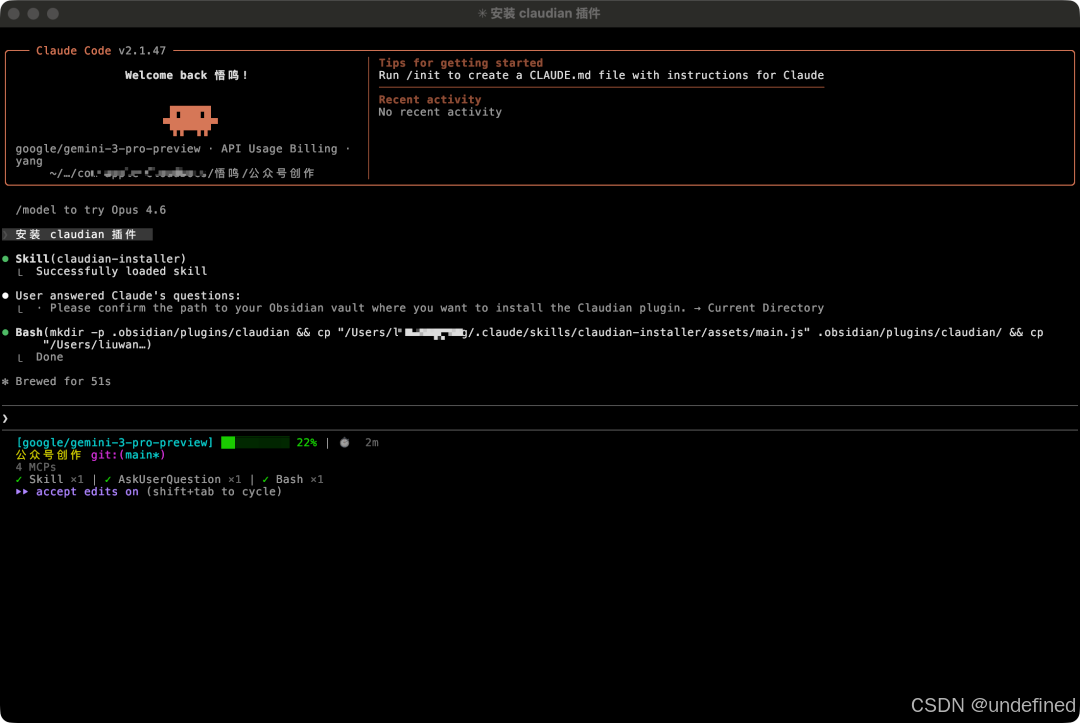This screenshot has width=1080, height=723.
Task: Click the Claude Code pixel mascot logo
Action: click(x=190, y=120)
